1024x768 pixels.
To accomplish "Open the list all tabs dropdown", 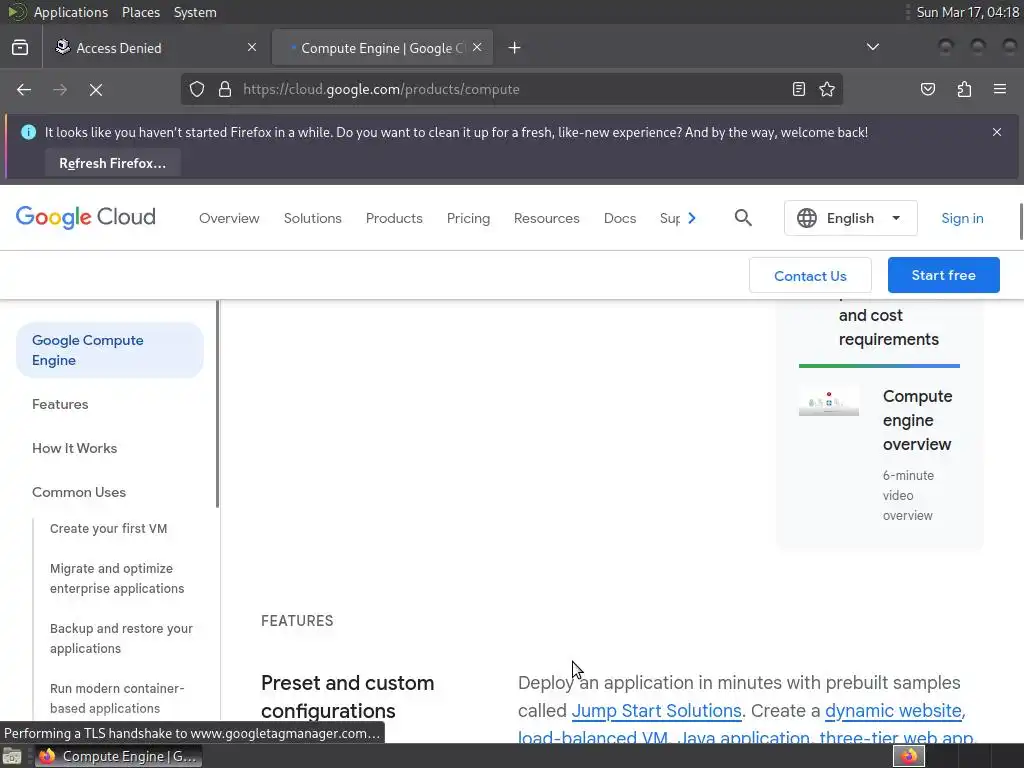I will 872,47.
